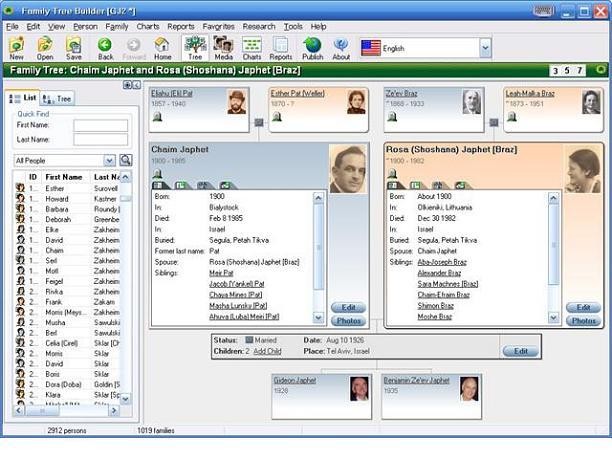Open the Reports toolbar icon
The image size is (612, 459).
281,48
